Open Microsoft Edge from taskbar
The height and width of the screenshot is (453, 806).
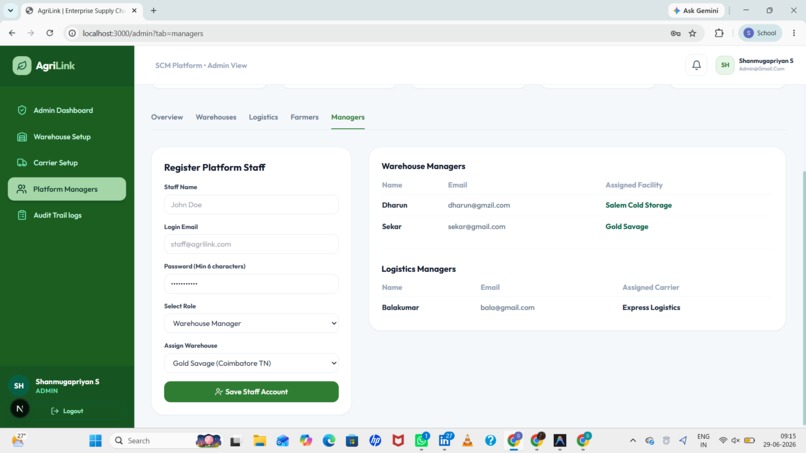coord(329,441)
